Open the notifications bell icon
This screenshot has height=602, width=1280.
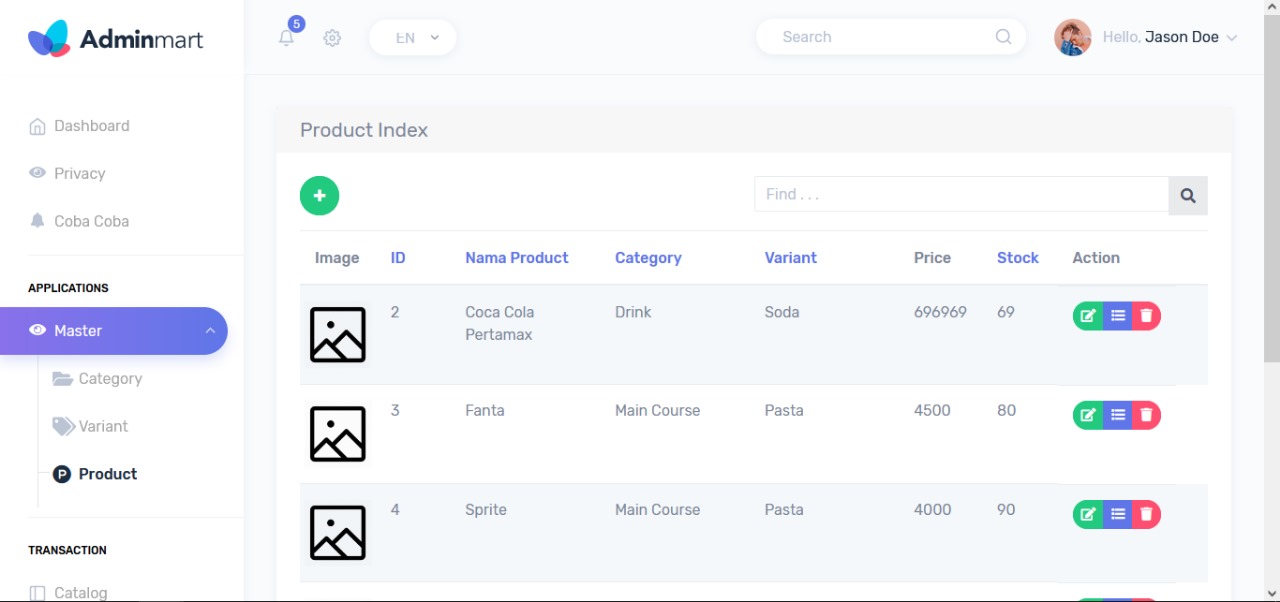[x=287, y=38]
